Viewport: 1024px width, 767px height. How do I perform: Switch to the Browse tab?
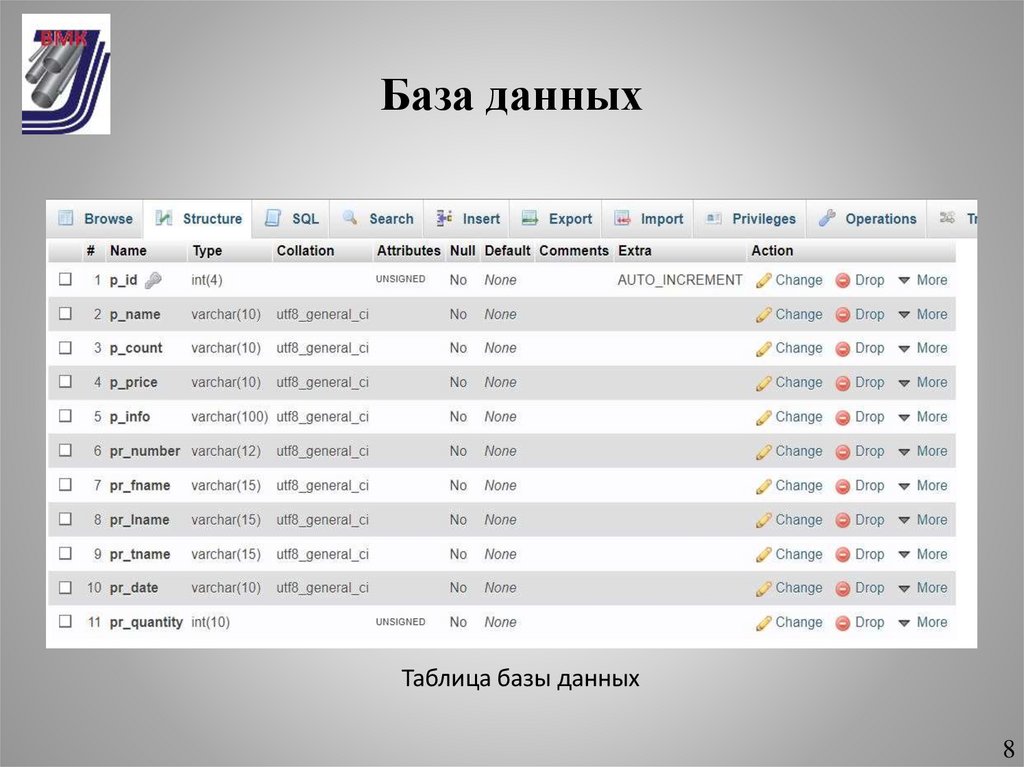(93, 218)
